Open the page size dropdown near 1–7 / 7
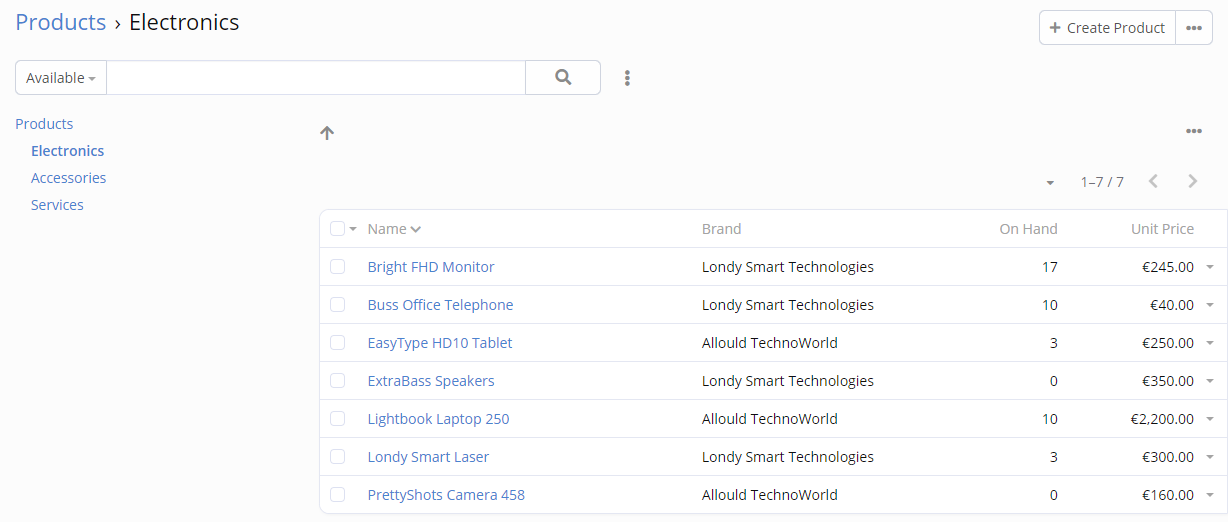 pos(1050,182)
